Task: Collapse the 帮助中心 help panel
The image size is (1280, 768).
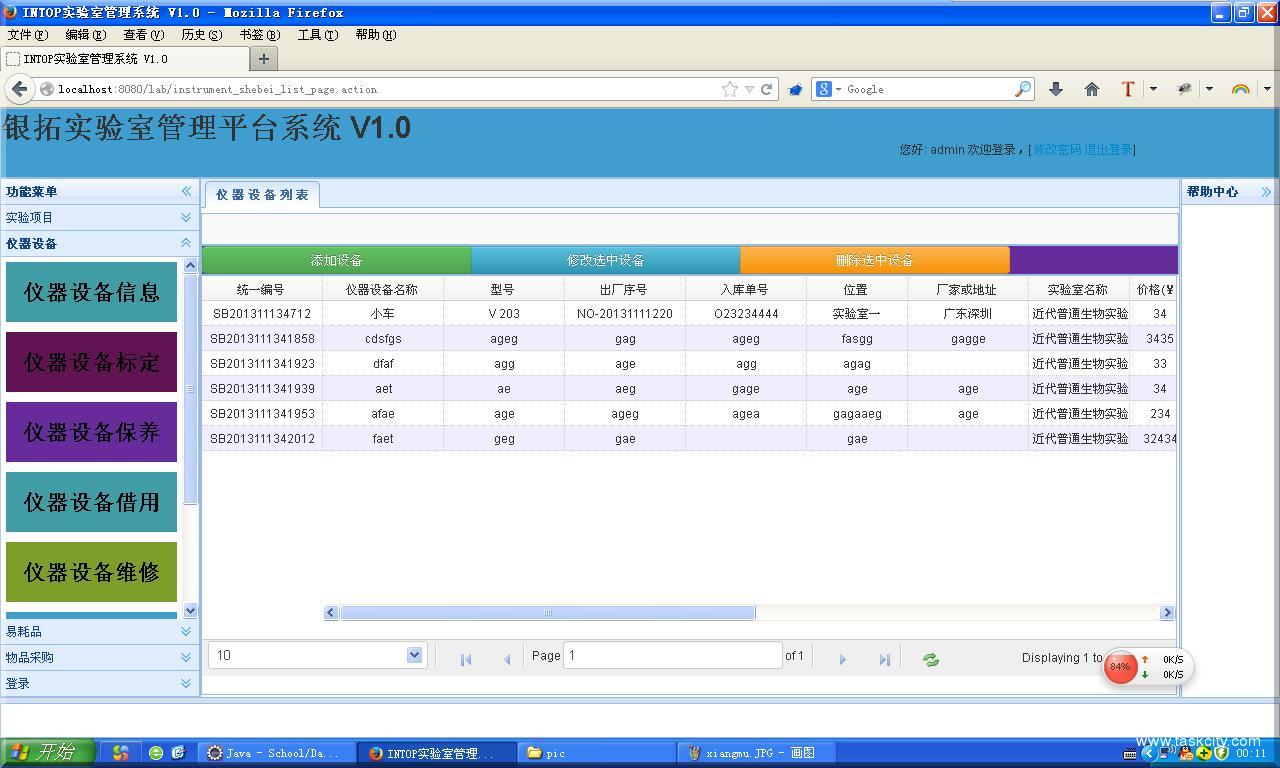Action: click(x=1266, y=191)
